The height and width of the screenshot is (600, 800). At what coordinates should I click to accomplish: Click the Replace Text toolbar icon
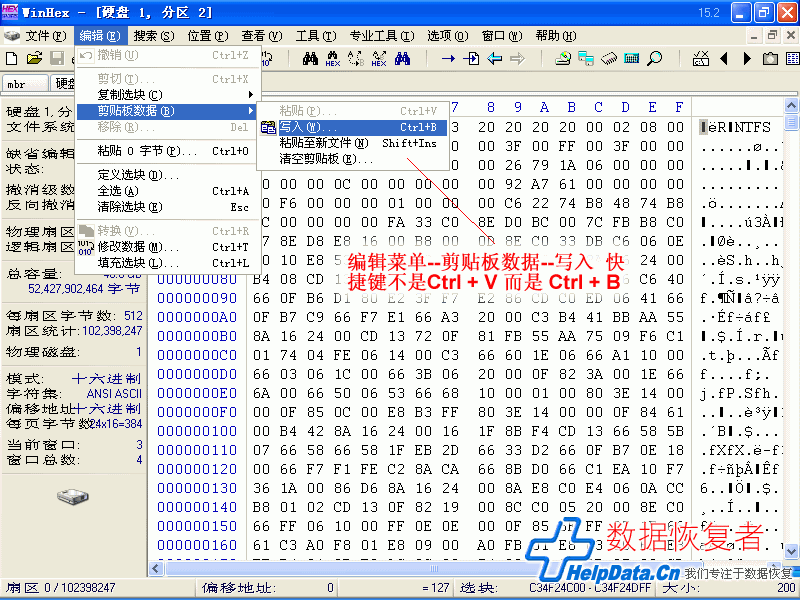356,59
